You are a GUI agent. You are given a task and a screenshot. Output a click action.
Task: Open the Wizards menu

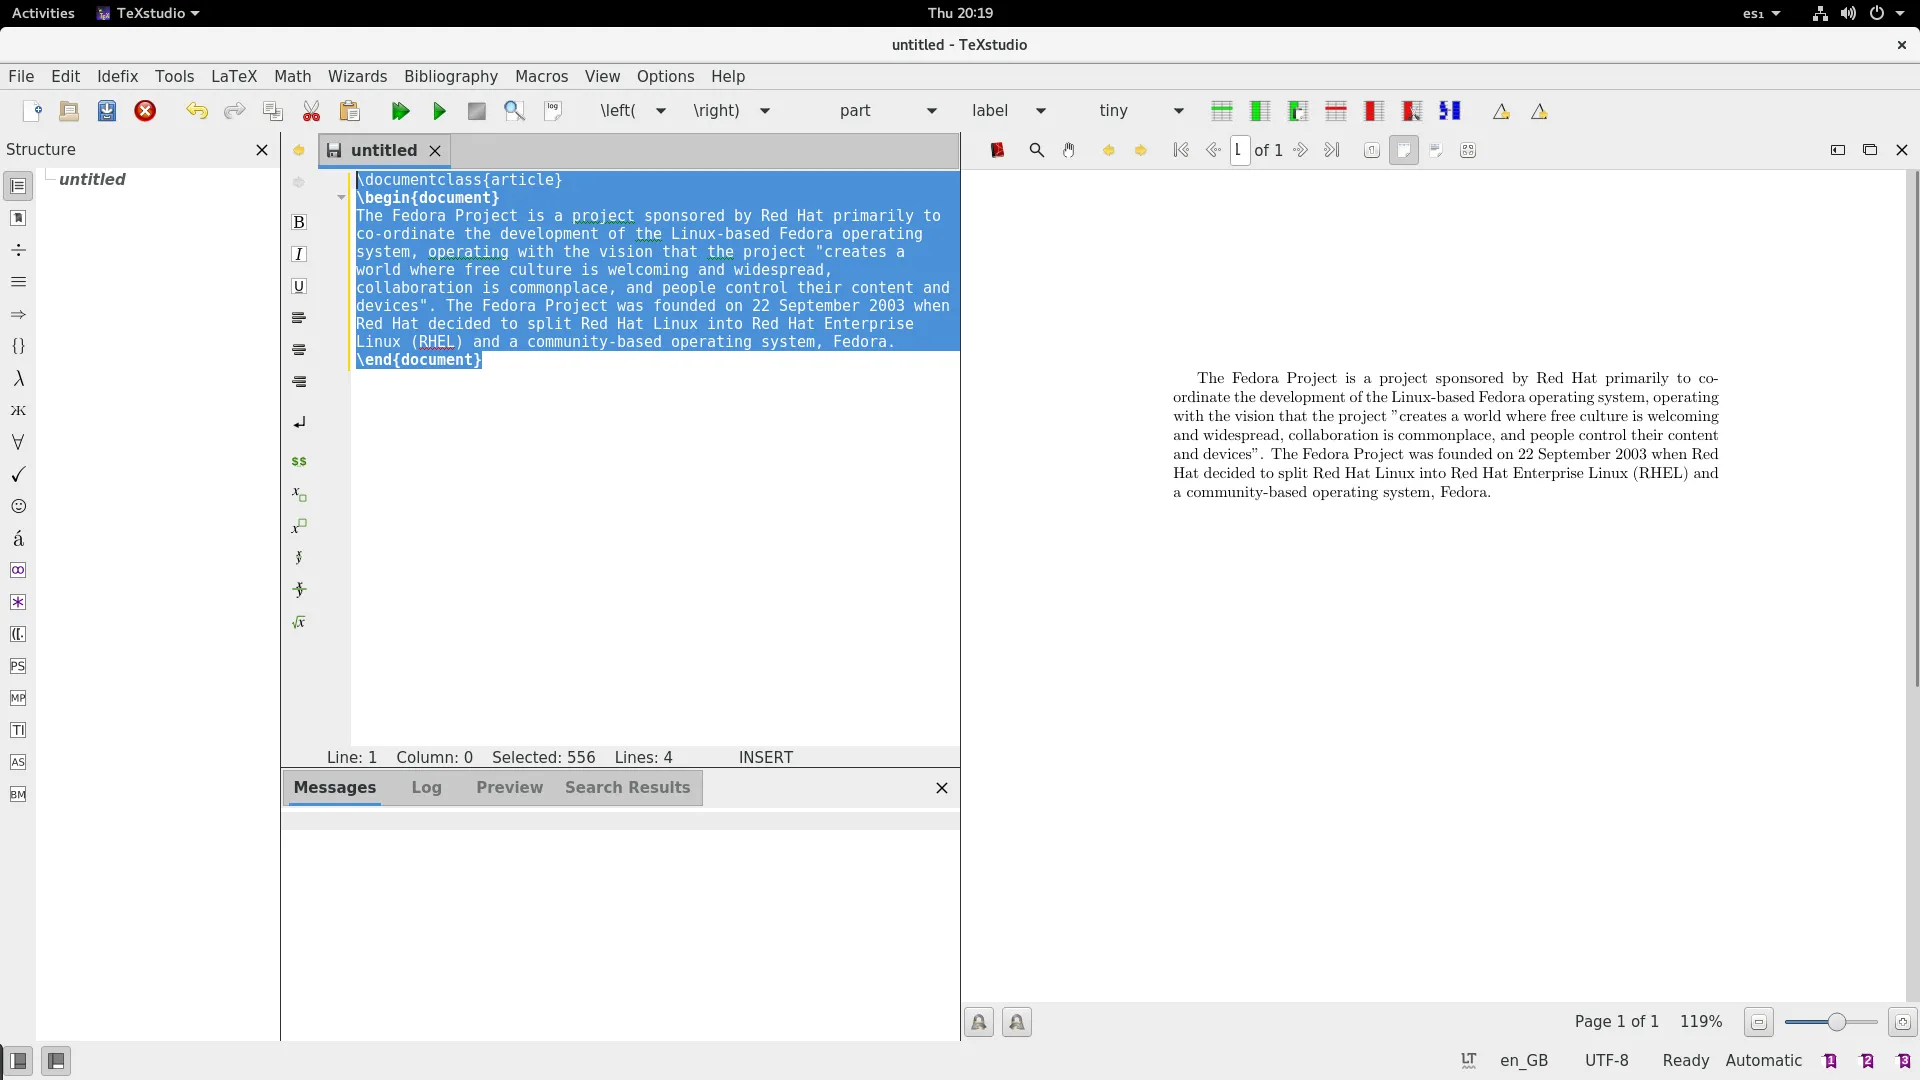pos(357,76)
